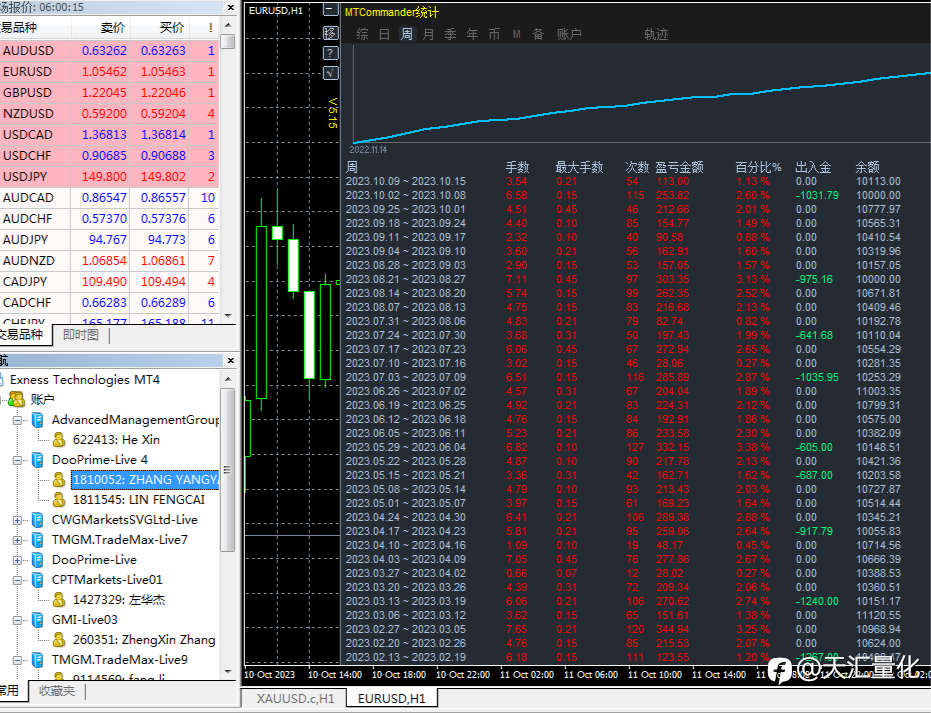This screenshot has height=713, width=931.
Task: Click the TMGM.TradeMax-Live9 server icon
Action: coord(37,660)
